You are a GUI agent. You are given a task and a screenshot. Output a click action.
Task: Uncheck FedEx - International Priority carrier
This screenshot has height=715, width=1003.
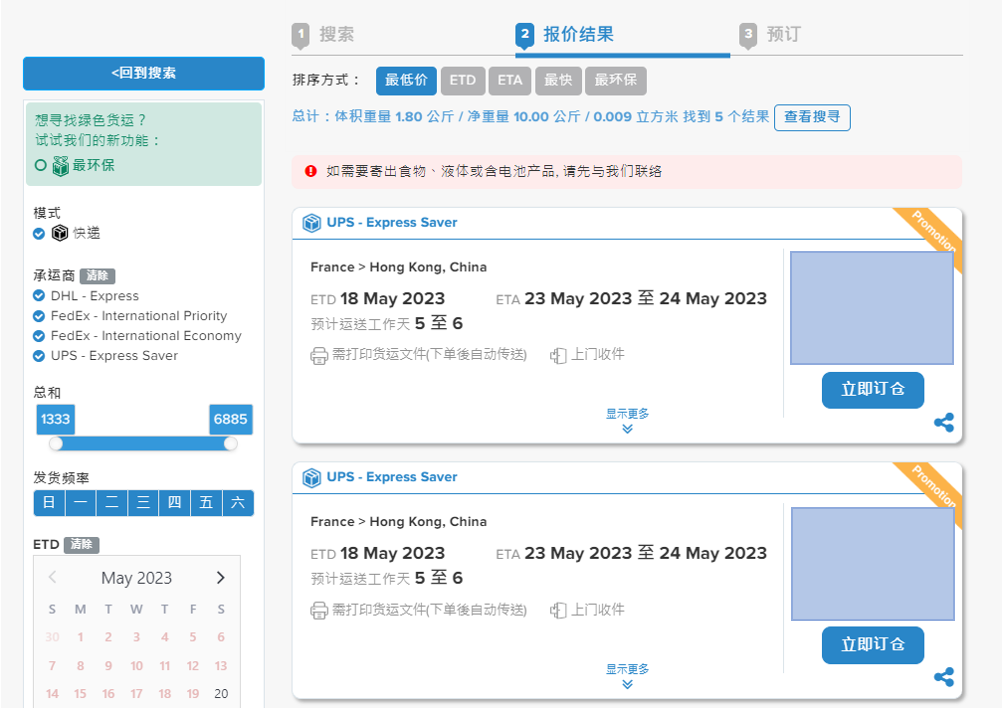(x=39, y=316)
